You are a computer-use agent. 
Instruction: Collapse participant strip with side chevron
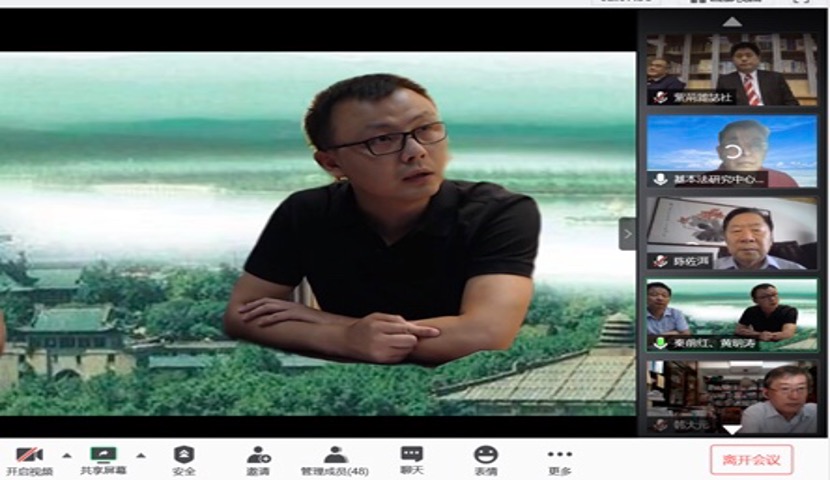click(627, 234)
